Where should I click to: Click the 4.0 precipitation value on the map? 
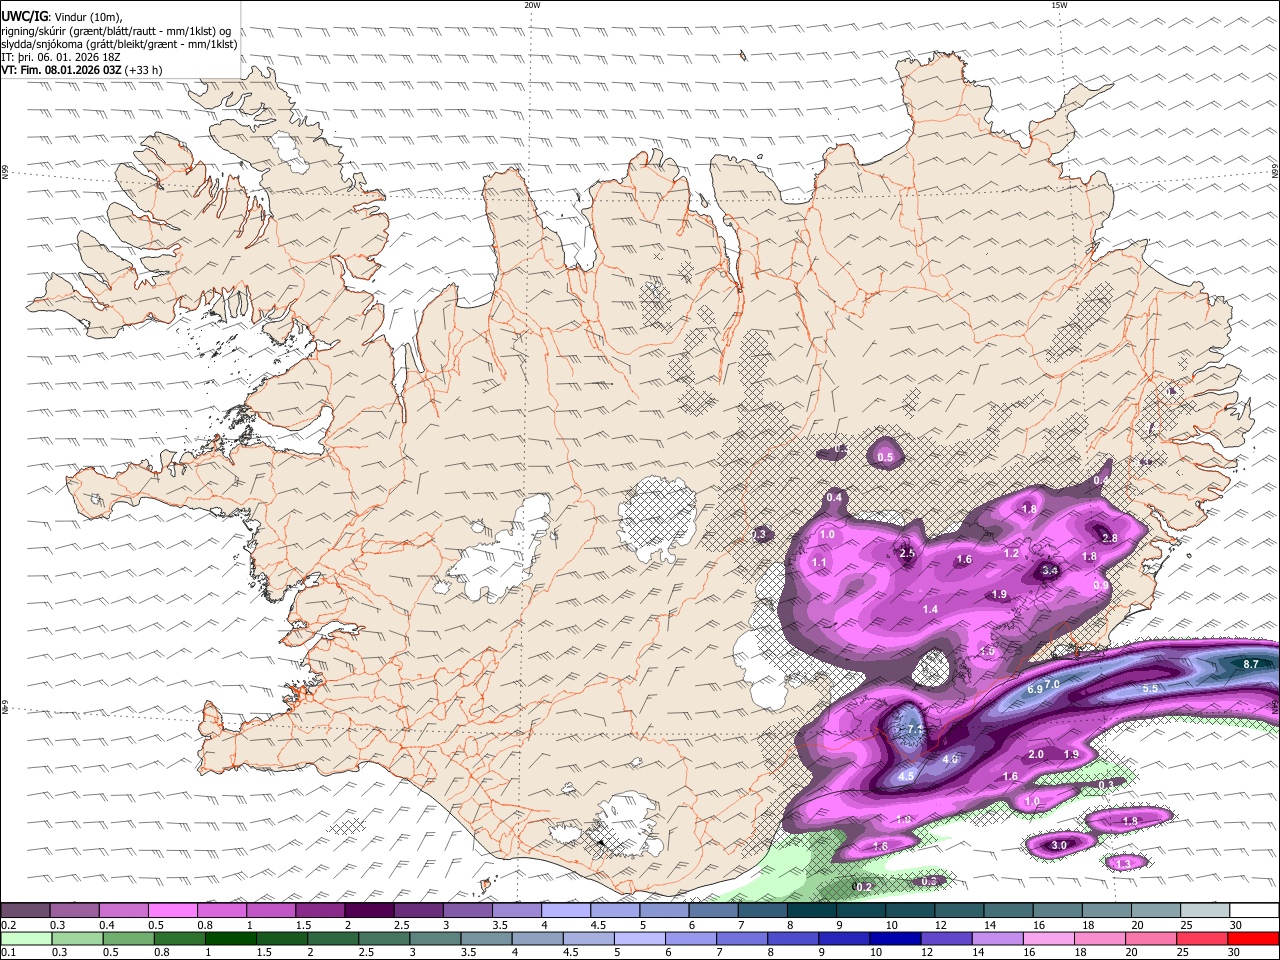point(951,760)
